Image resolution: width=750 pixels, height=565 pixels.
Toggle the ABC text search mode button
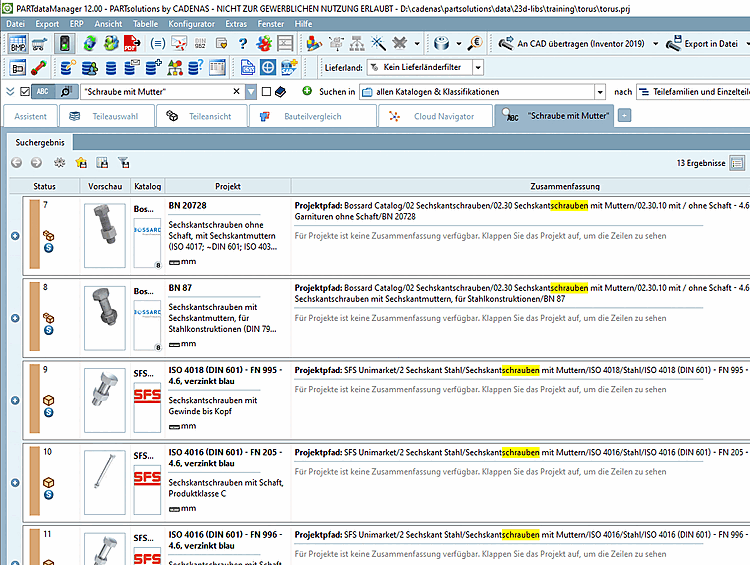(x=43, y=92)
